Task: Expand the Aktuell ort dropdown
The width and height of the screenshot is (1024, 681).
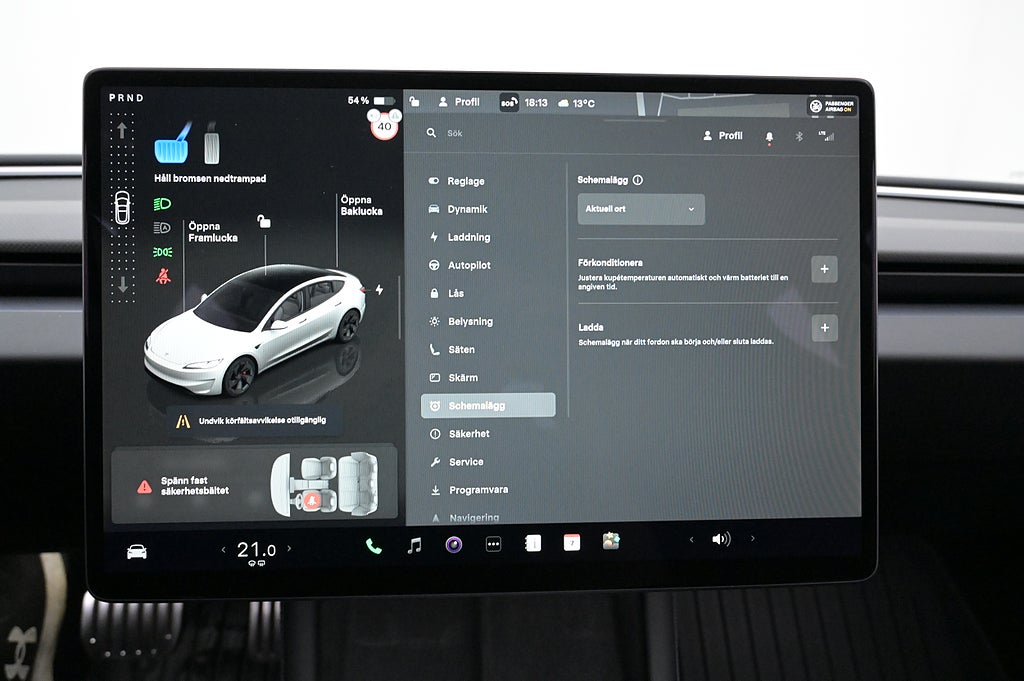Action: click(x=641, y=209)
